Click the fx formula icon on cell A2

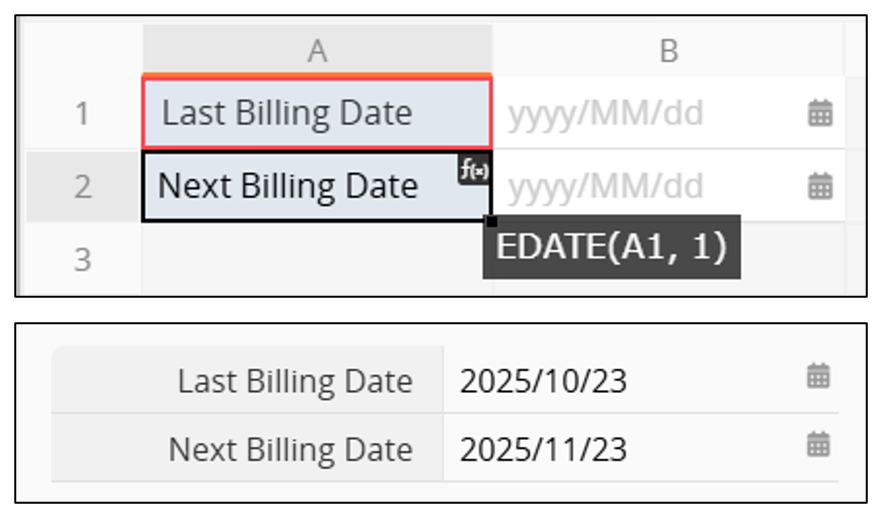coord(474,169)
